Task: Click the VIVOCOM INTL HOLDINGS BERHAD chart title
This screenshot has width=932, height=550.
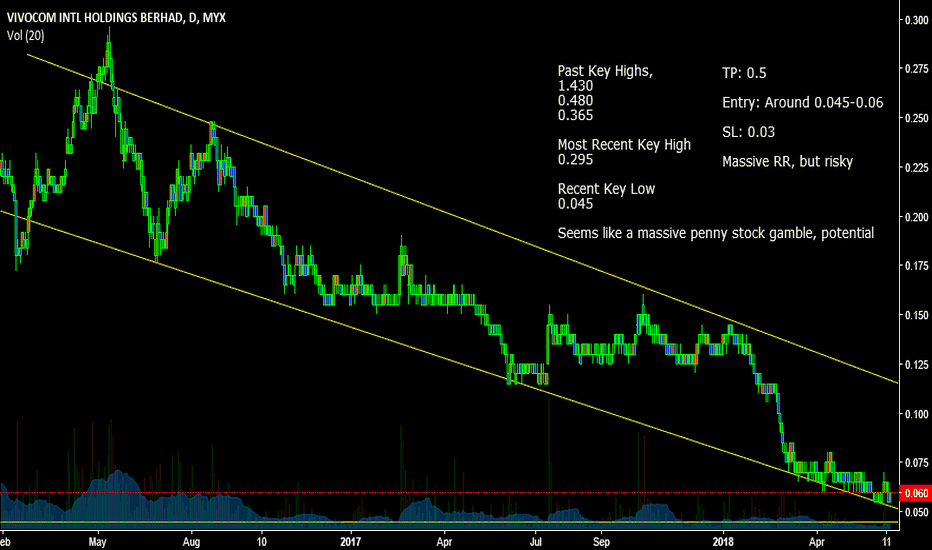Action: click(x=116, y=17)
